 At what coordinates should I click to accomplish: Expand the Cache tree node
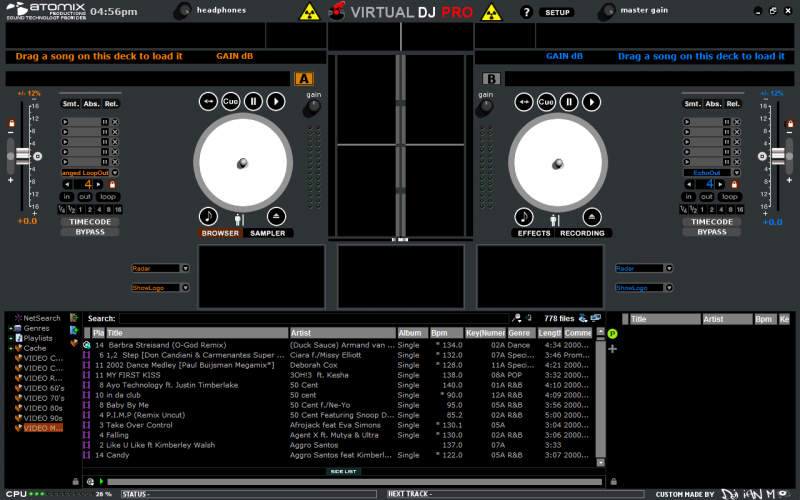10,348
